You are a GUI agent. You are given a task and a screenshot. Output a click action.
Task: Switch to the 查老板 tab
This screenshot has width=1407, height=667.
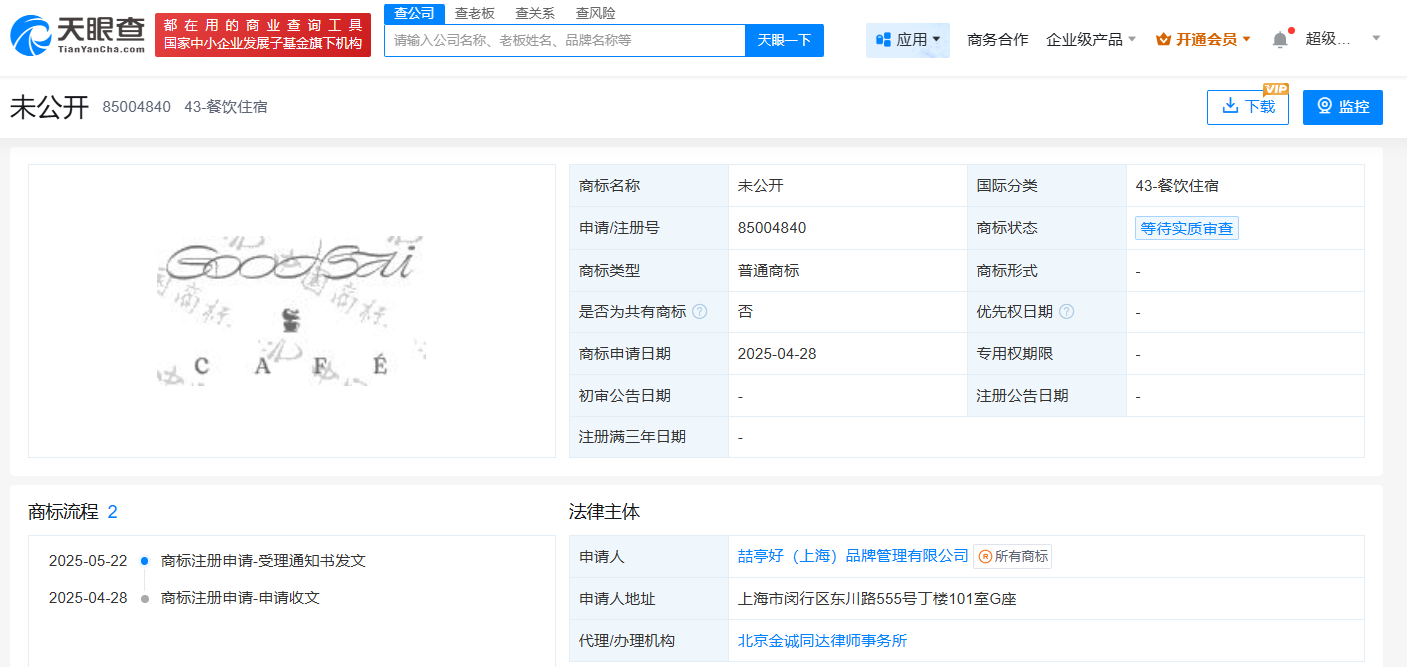coord(474,13)
